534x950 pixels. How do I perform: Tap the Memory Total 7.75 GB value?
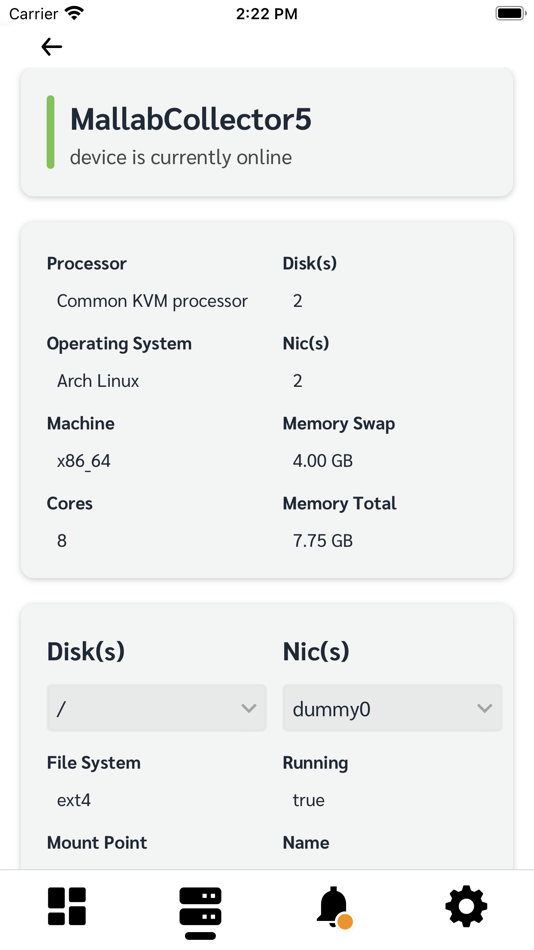click(322, 540)
